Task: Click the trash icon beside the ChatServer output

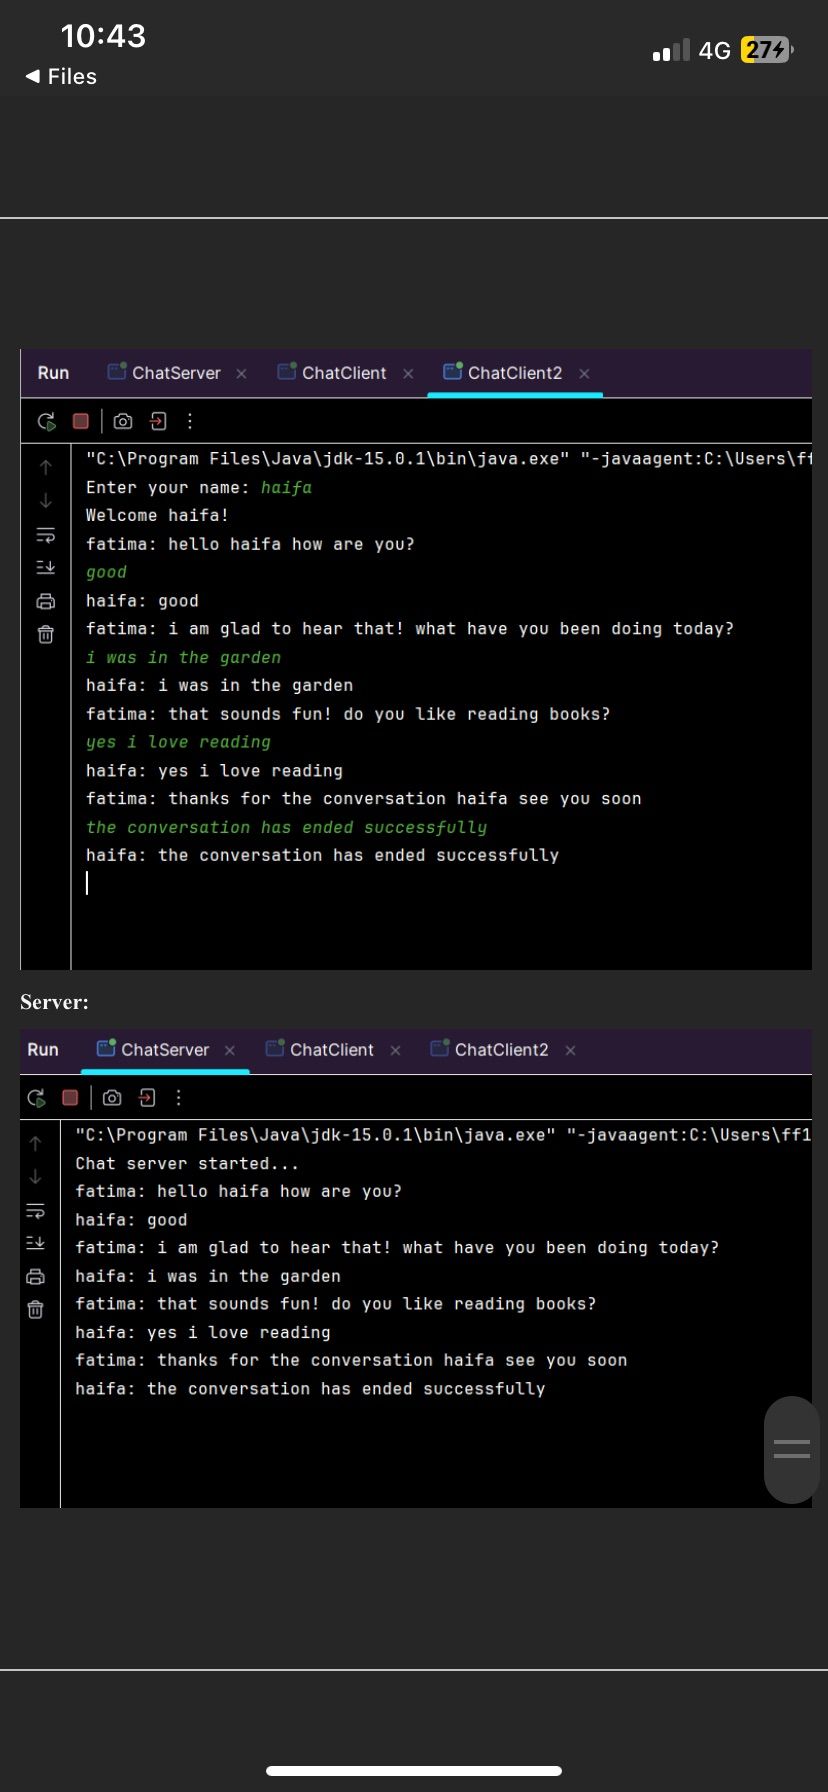Action: pos(35,1310)
